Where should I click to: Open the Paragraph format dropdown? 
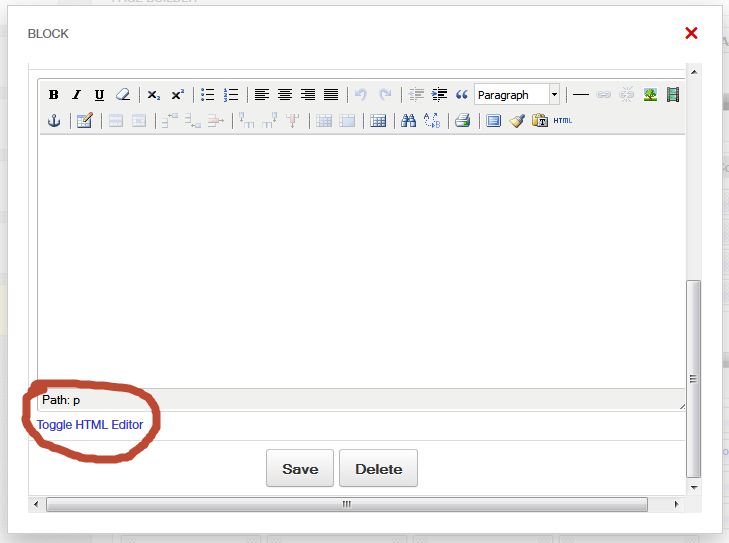tap(517, 95)
